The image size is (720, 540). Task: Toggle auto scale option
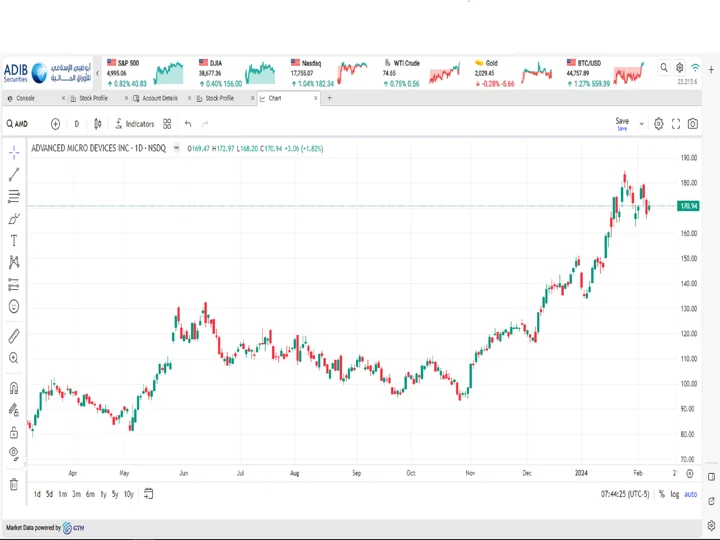pyautogui.click(x=691, y=494)
